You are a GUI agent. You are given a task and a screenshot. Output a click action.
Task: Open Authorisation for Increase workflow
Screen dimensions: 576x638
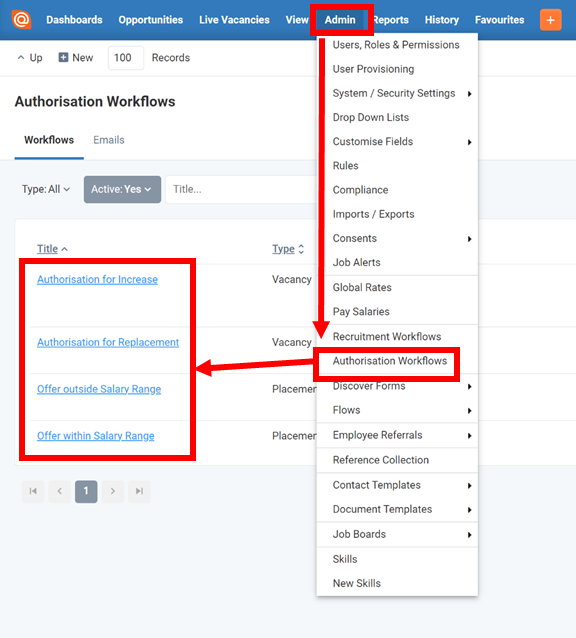[x=98, y=280]
